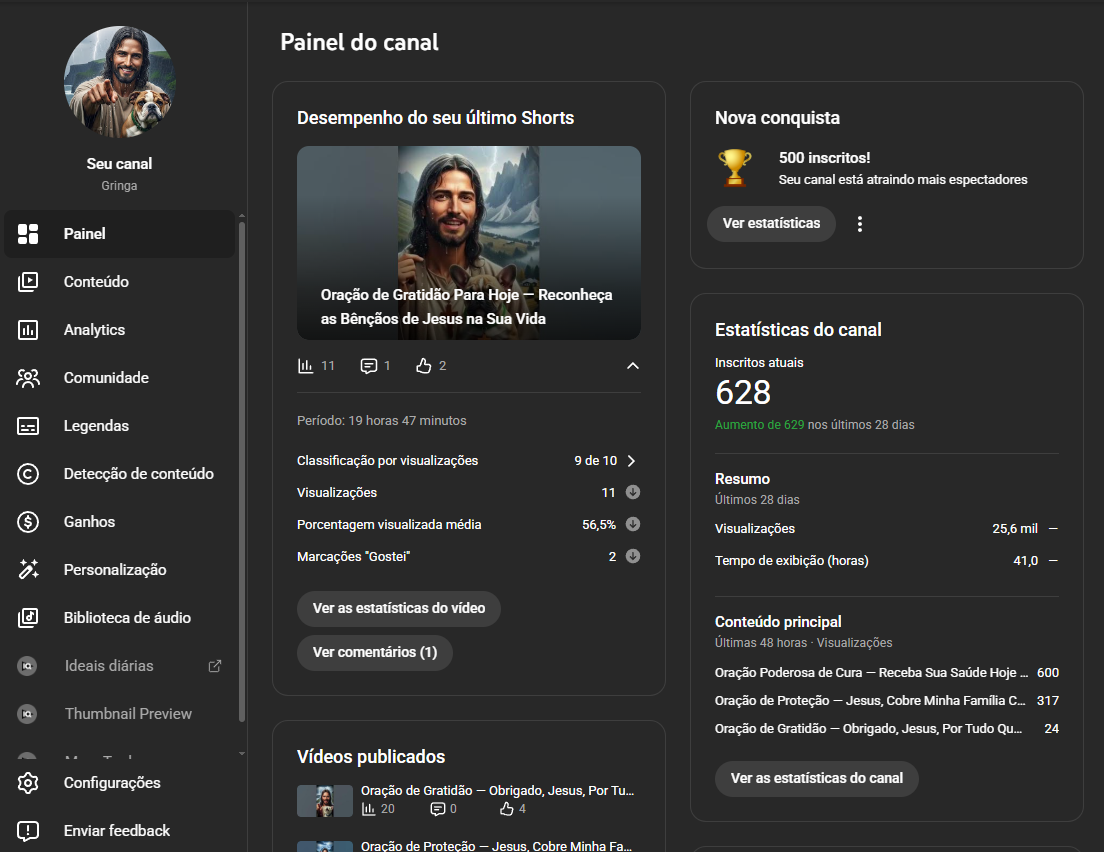Click the down-arrow icon beside Porcentagem visualizada média
The image size is (1104, 852).
[633, 524]
